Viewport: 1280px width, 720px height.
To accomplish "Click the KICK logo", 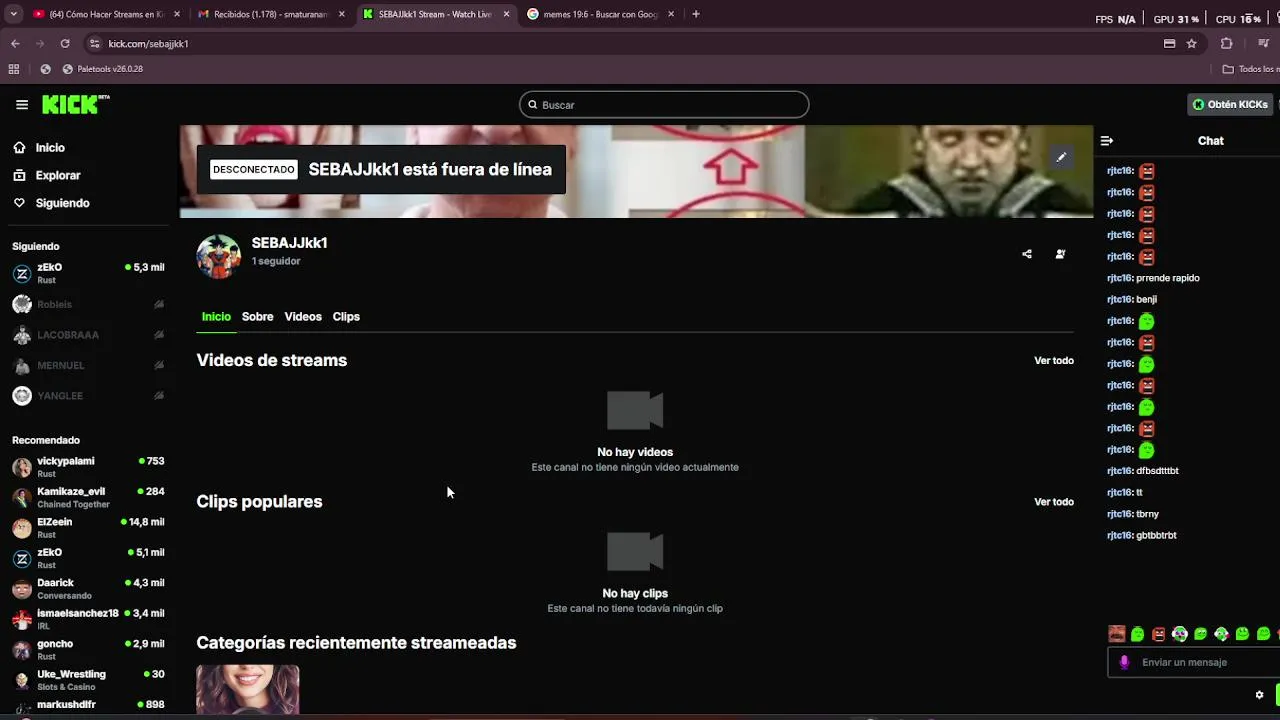I will tap(75, 104).
